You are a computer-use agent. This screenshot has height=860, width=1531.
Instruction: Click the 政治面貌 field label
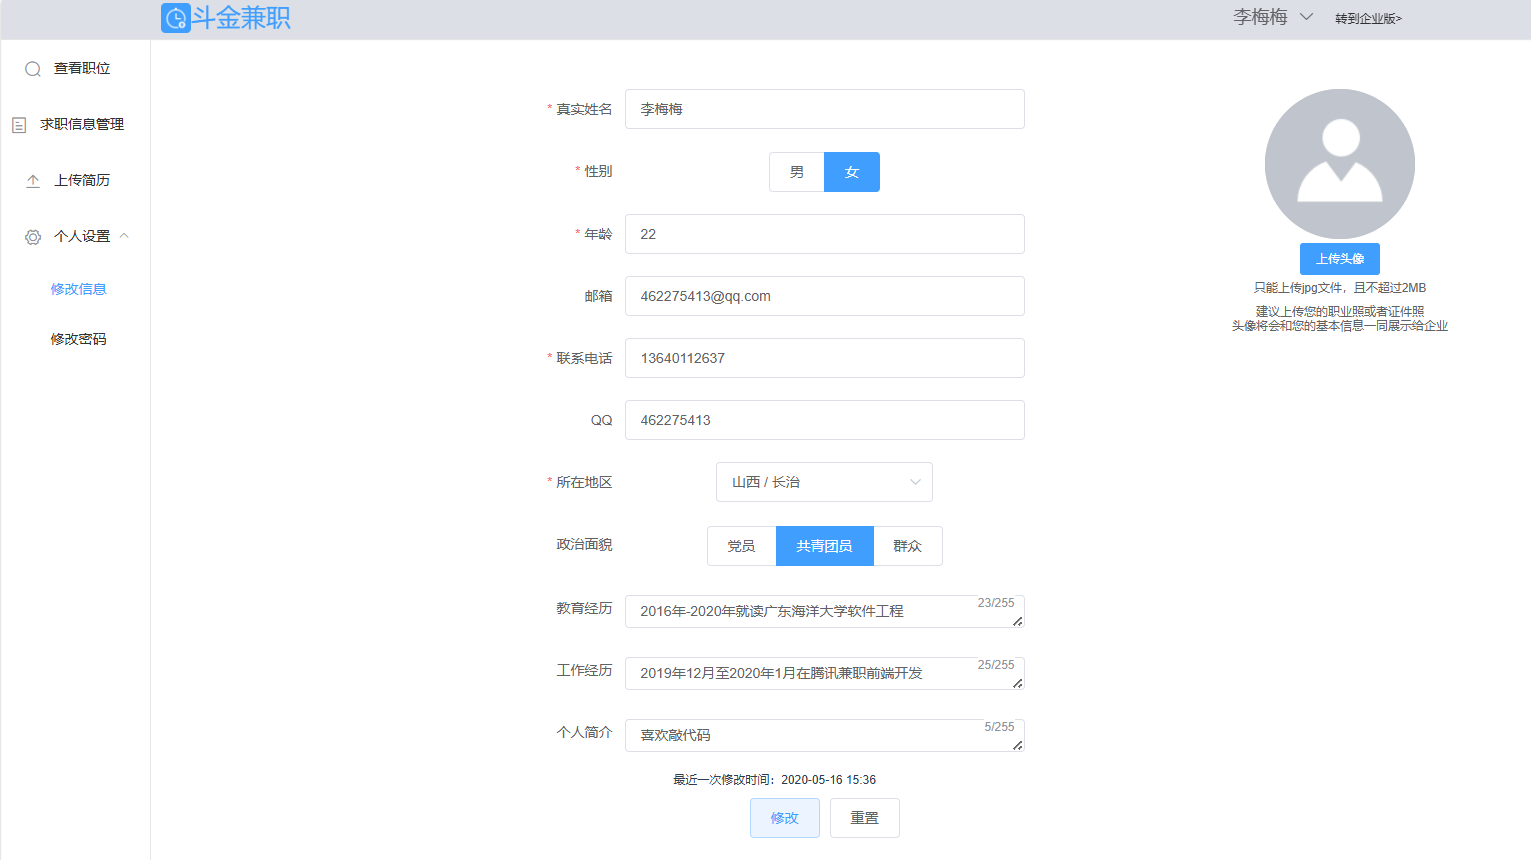[x=584, y=544]
